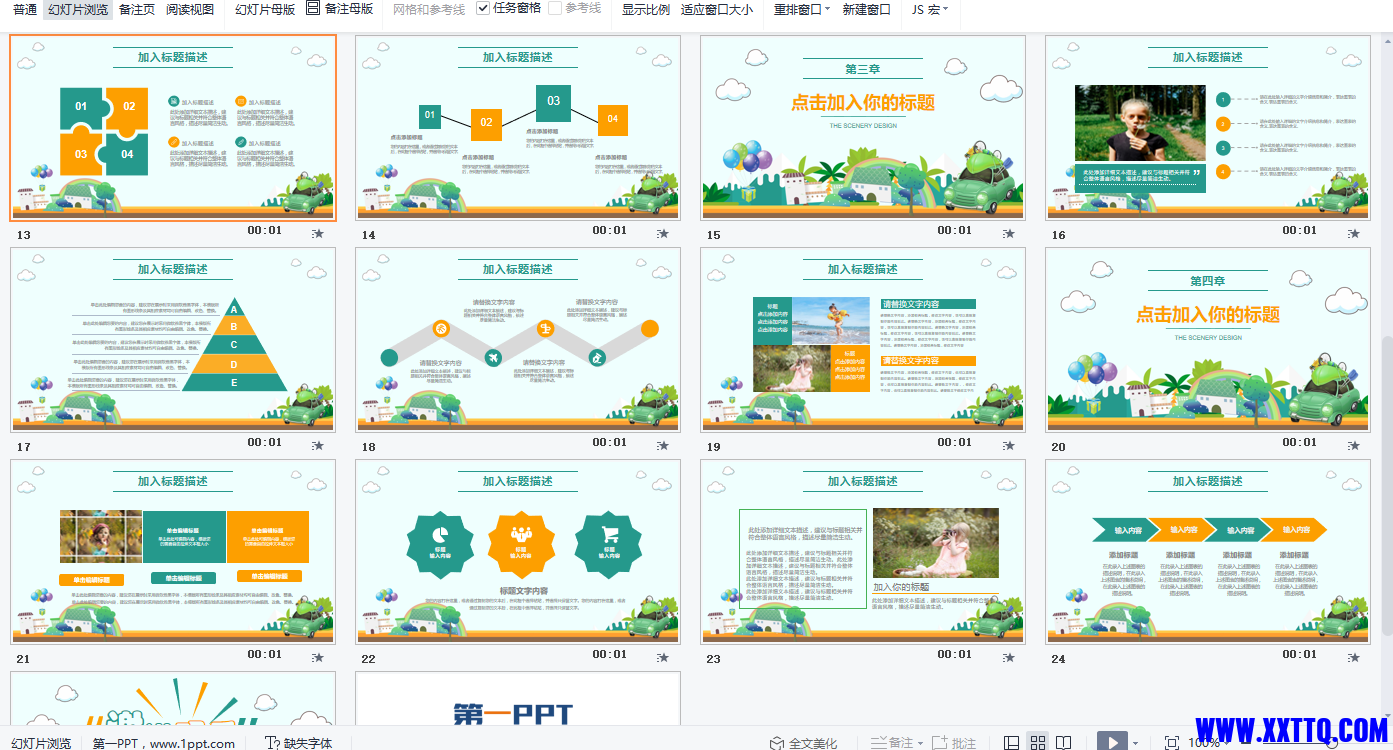Click the zoom slider handle in status bar

coord(1331,743)
